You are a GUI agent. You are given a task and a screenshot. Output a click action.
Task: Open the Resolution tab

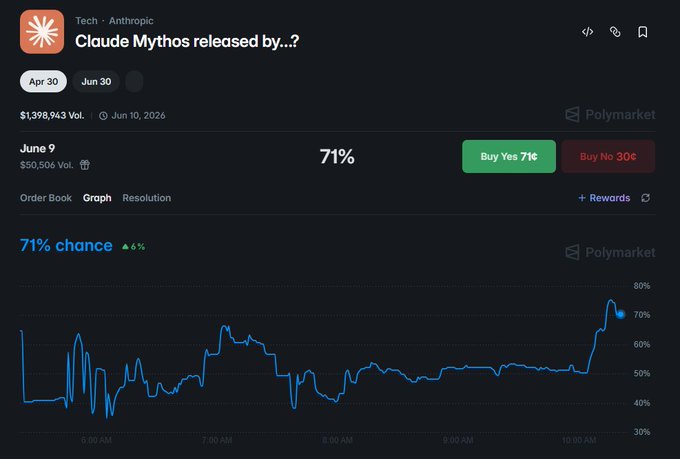147,198
